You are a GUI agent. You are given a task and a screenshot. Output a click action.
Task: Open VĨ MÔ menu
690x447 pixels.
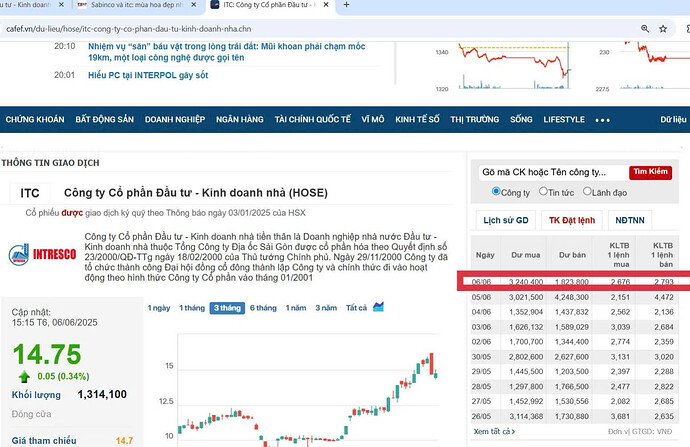point(373,120)
